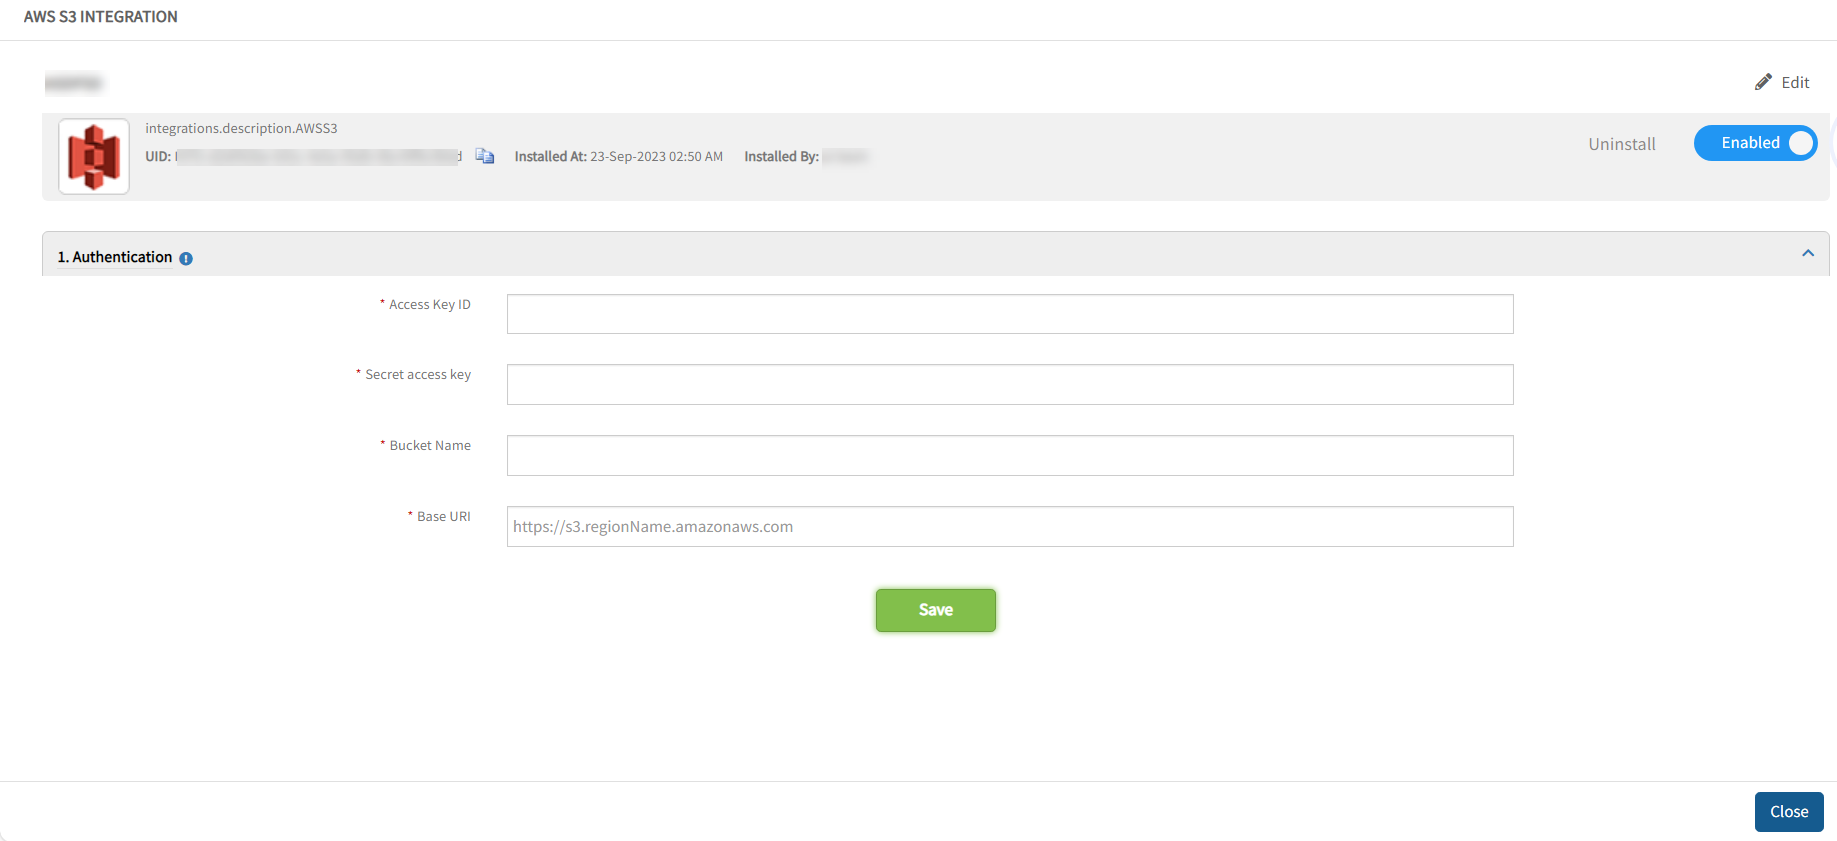Close the AWS S3 integration dialog
Screen dimensions: 1837x841
(1789, 812)
